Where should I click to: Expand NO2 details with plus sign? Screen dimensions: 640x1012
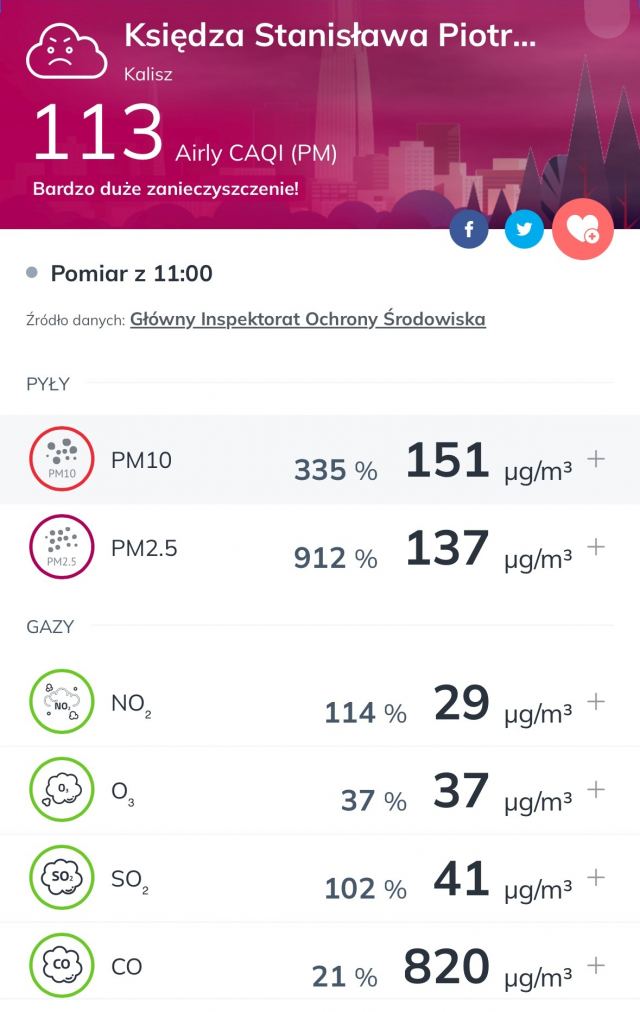596,702
